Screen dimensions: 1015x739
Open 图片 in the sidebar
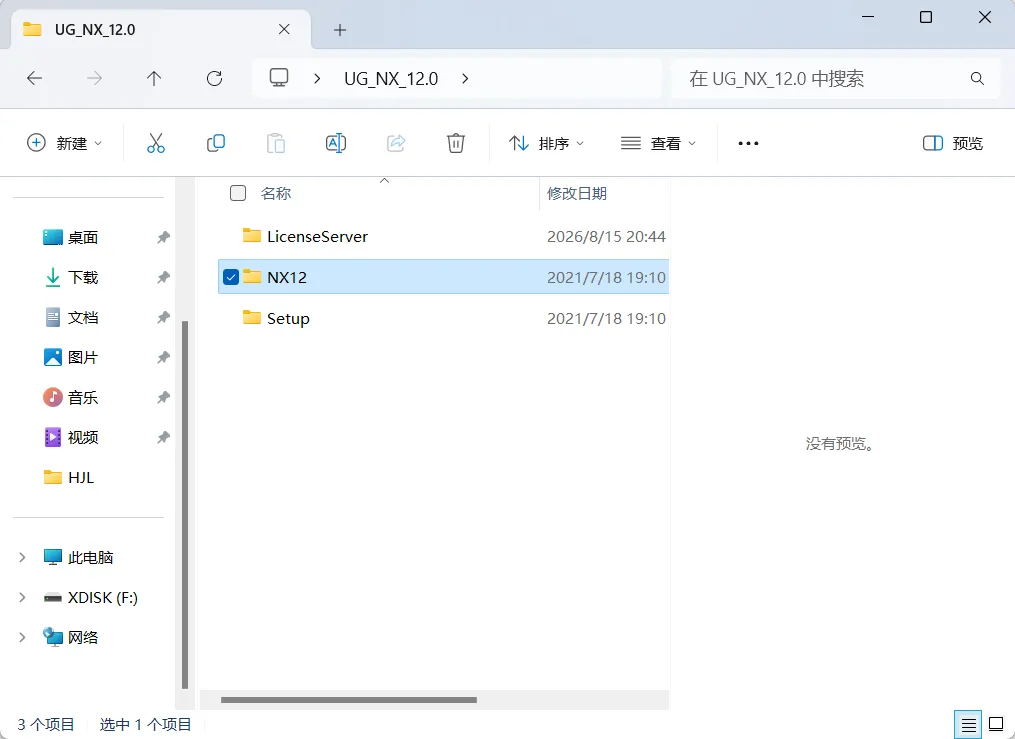click(x=83, y=357)
